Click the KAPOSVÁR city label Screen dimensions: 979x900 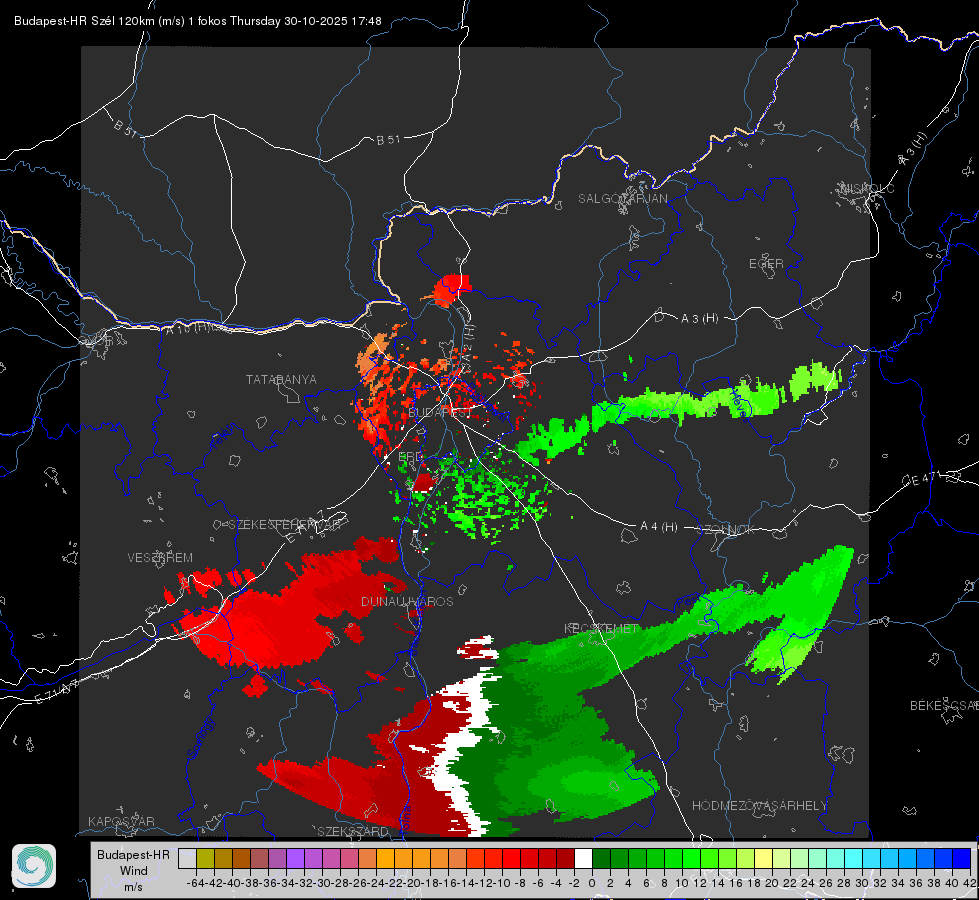121,821
